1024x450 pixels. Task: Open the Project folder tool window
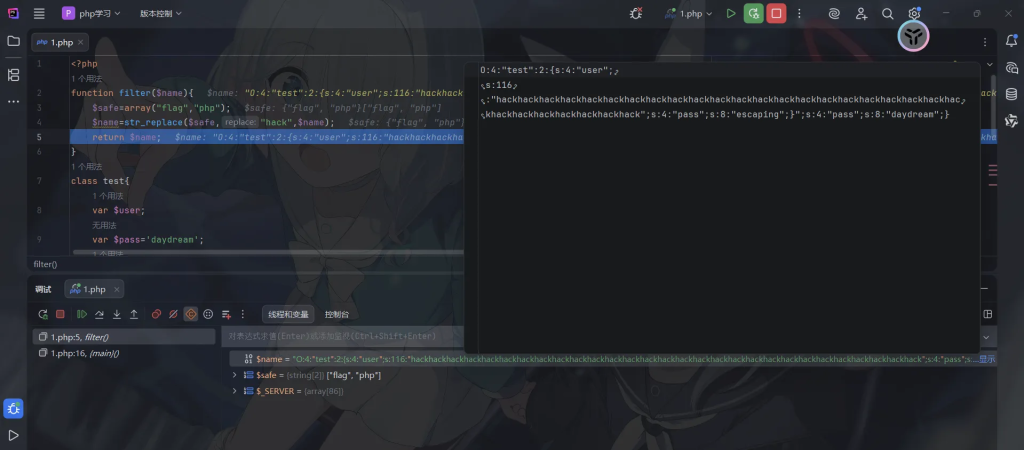(14, 41)
